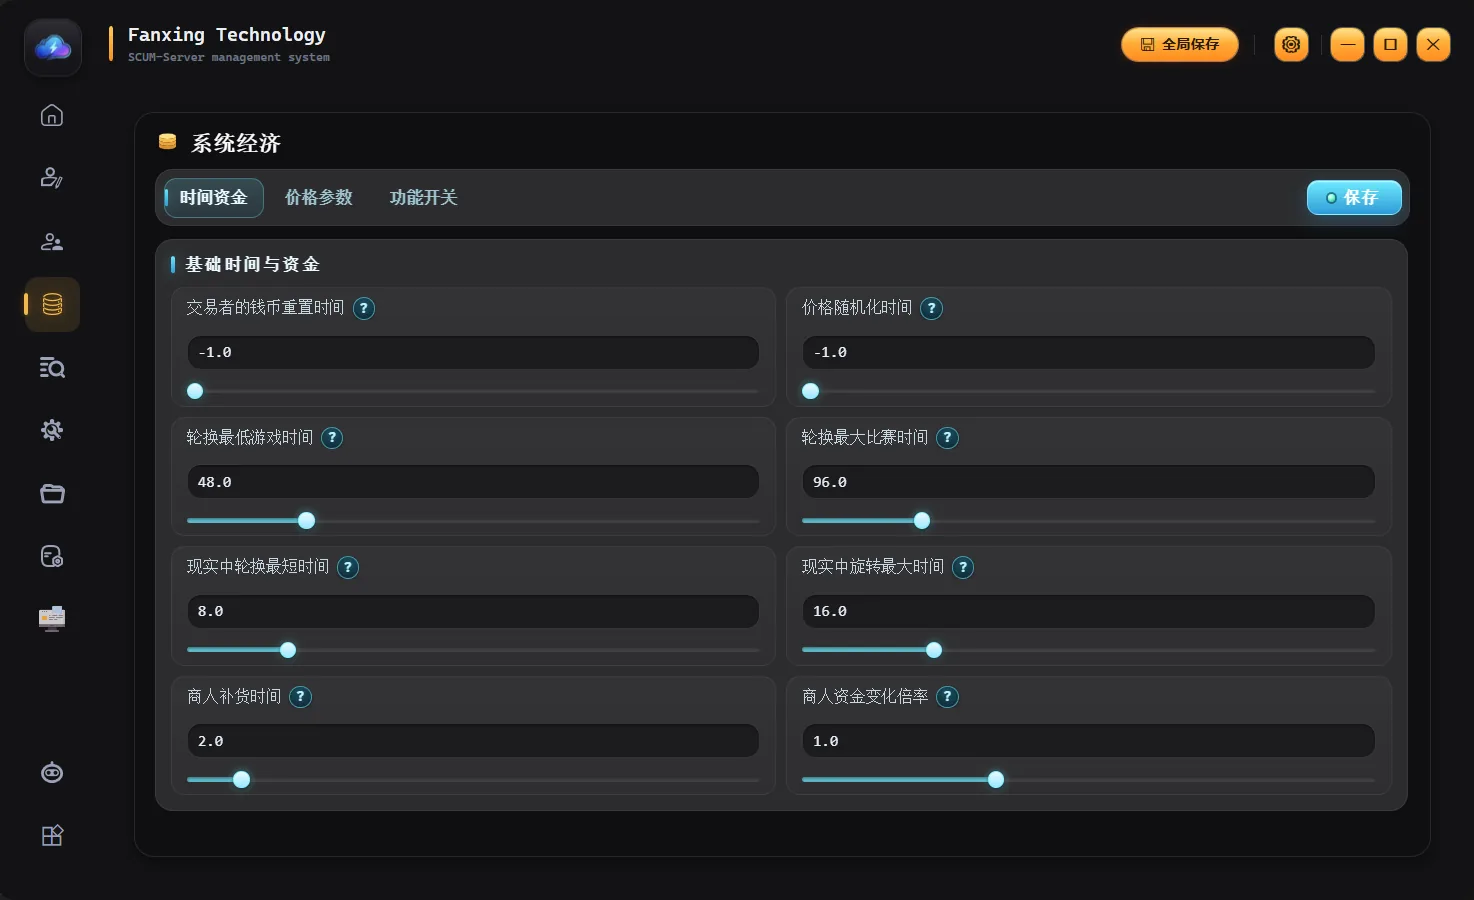The image size is (1474, 900).
Task: Switch to the 时间资金 tab
Action: (x=213, y=198)
